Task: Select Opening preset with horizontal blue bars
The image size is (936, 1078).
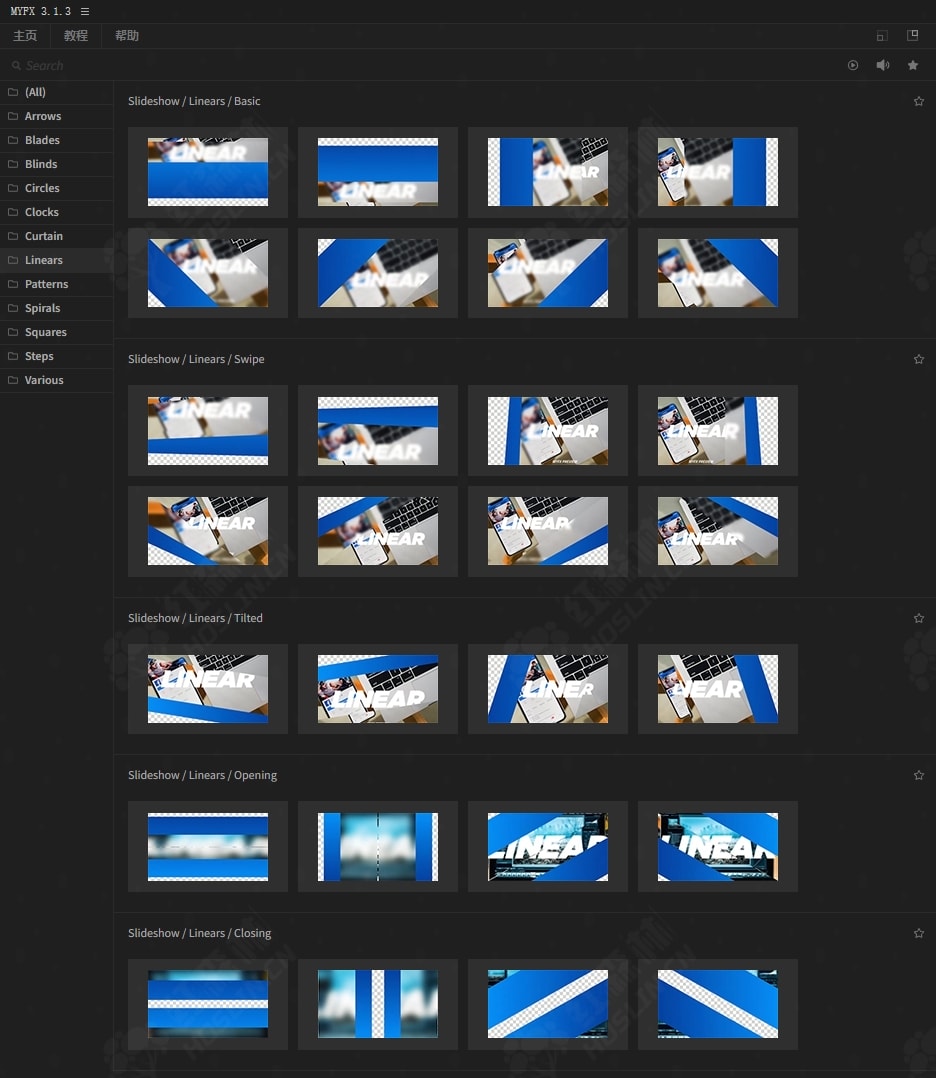Action: tap(208, 846)
